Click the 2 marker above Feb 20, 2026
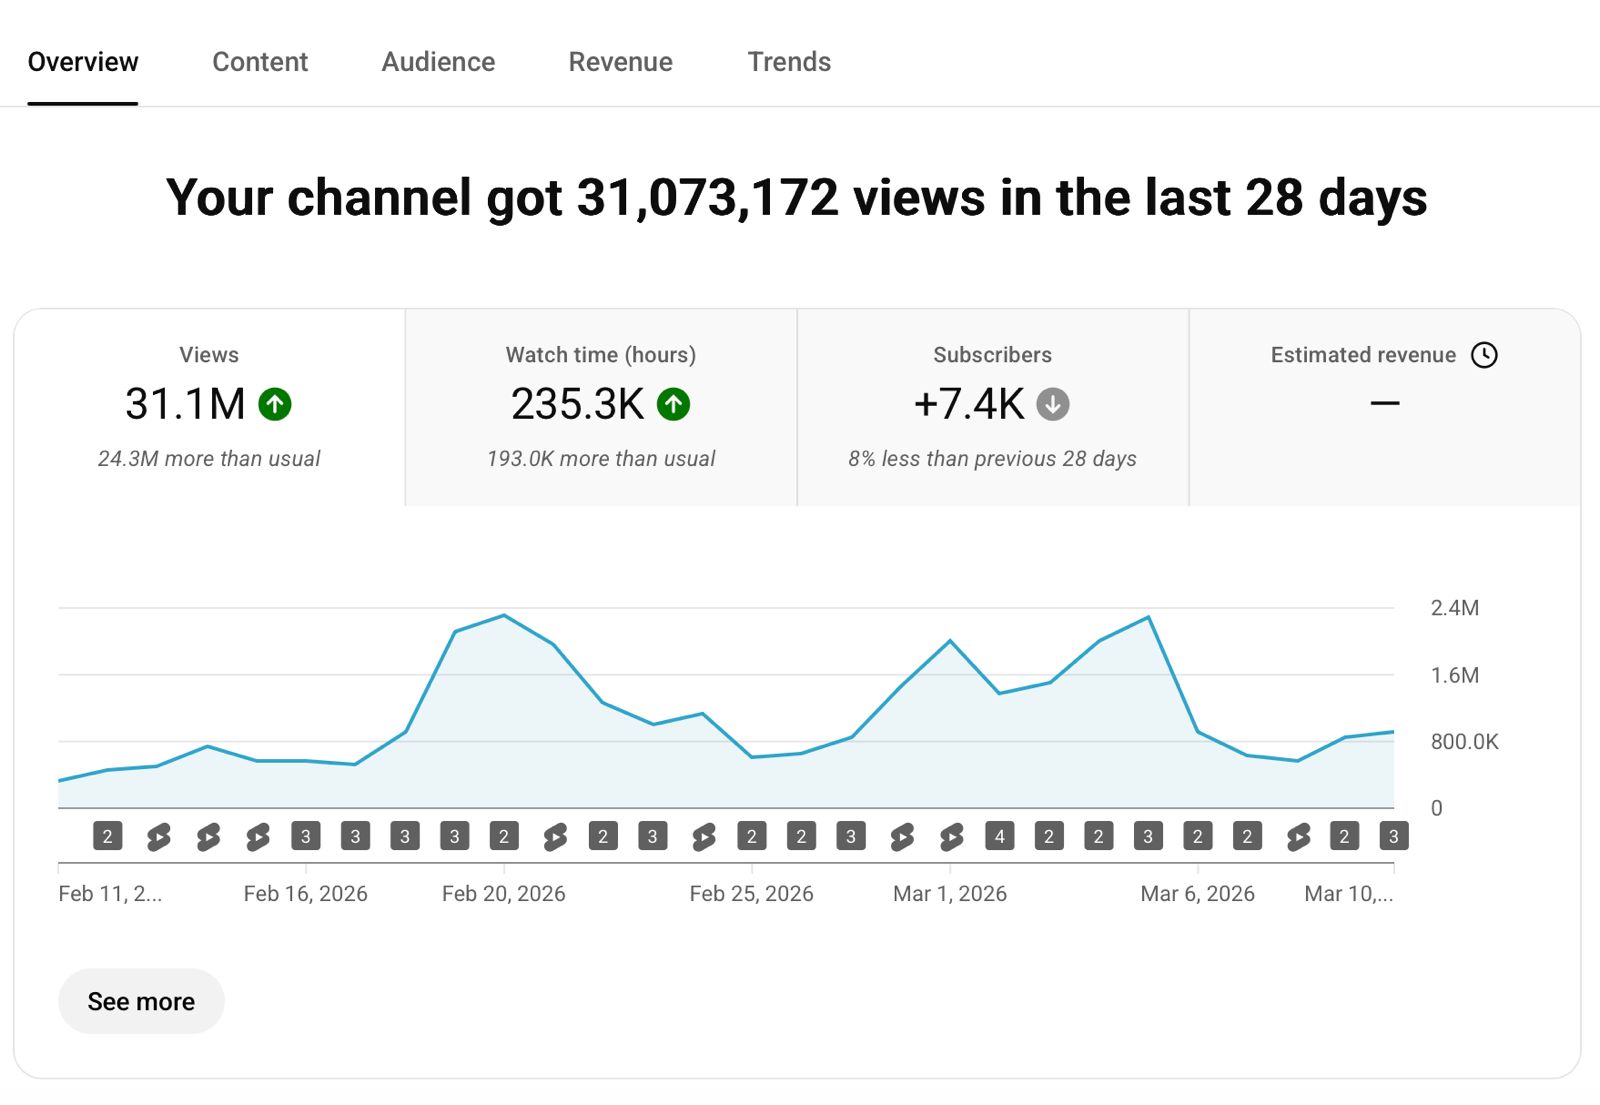1600x1105 pixels. click(504, 836)
